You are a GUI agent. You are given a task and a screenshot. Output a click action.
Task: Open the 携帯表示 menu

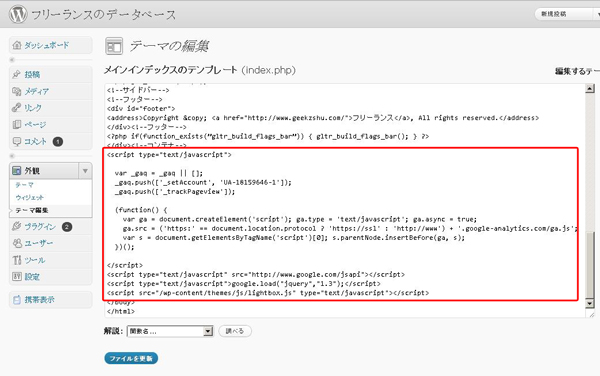tap(39, 299)
